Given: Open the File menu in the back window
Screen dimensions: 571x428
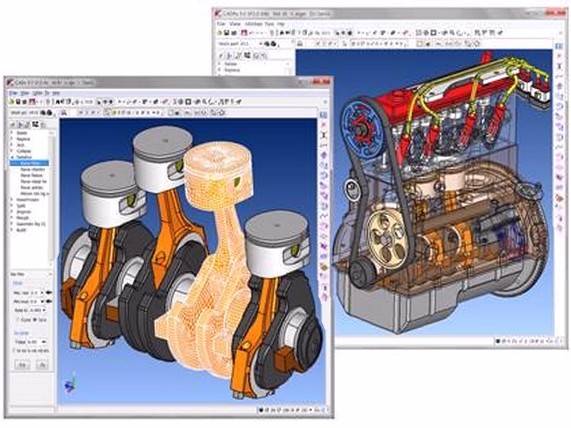Looking at the screenshot, I should coord(221,24).
